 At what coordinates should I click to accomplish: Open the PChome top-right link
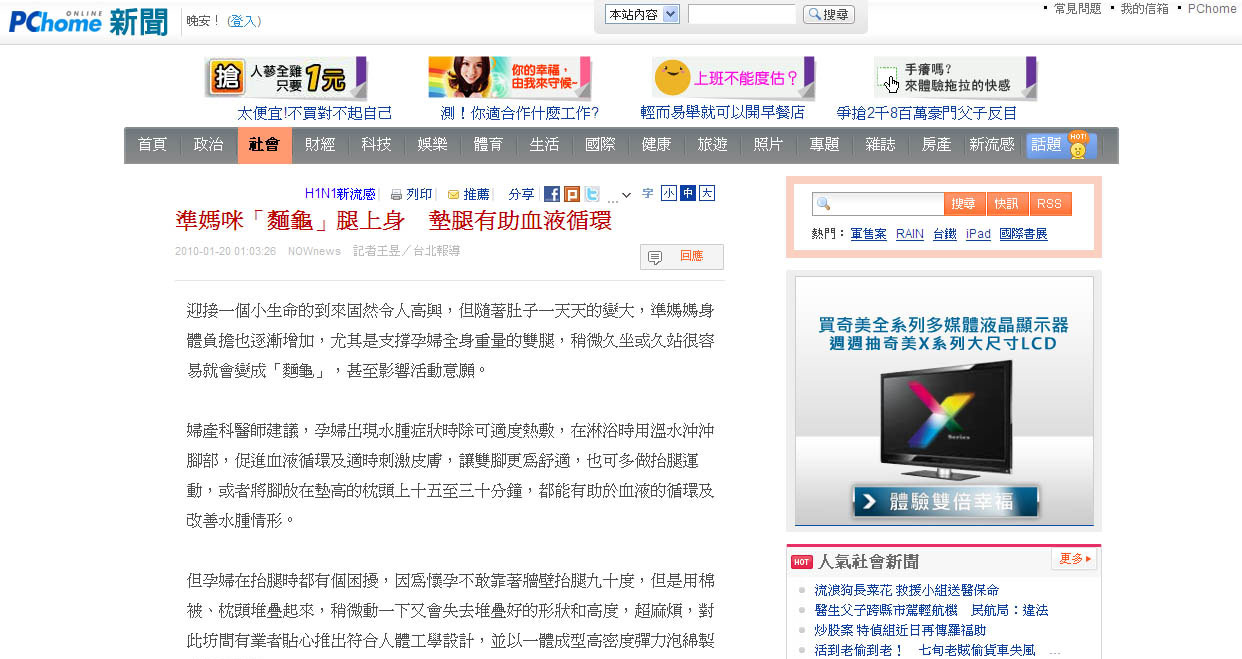1212,8
